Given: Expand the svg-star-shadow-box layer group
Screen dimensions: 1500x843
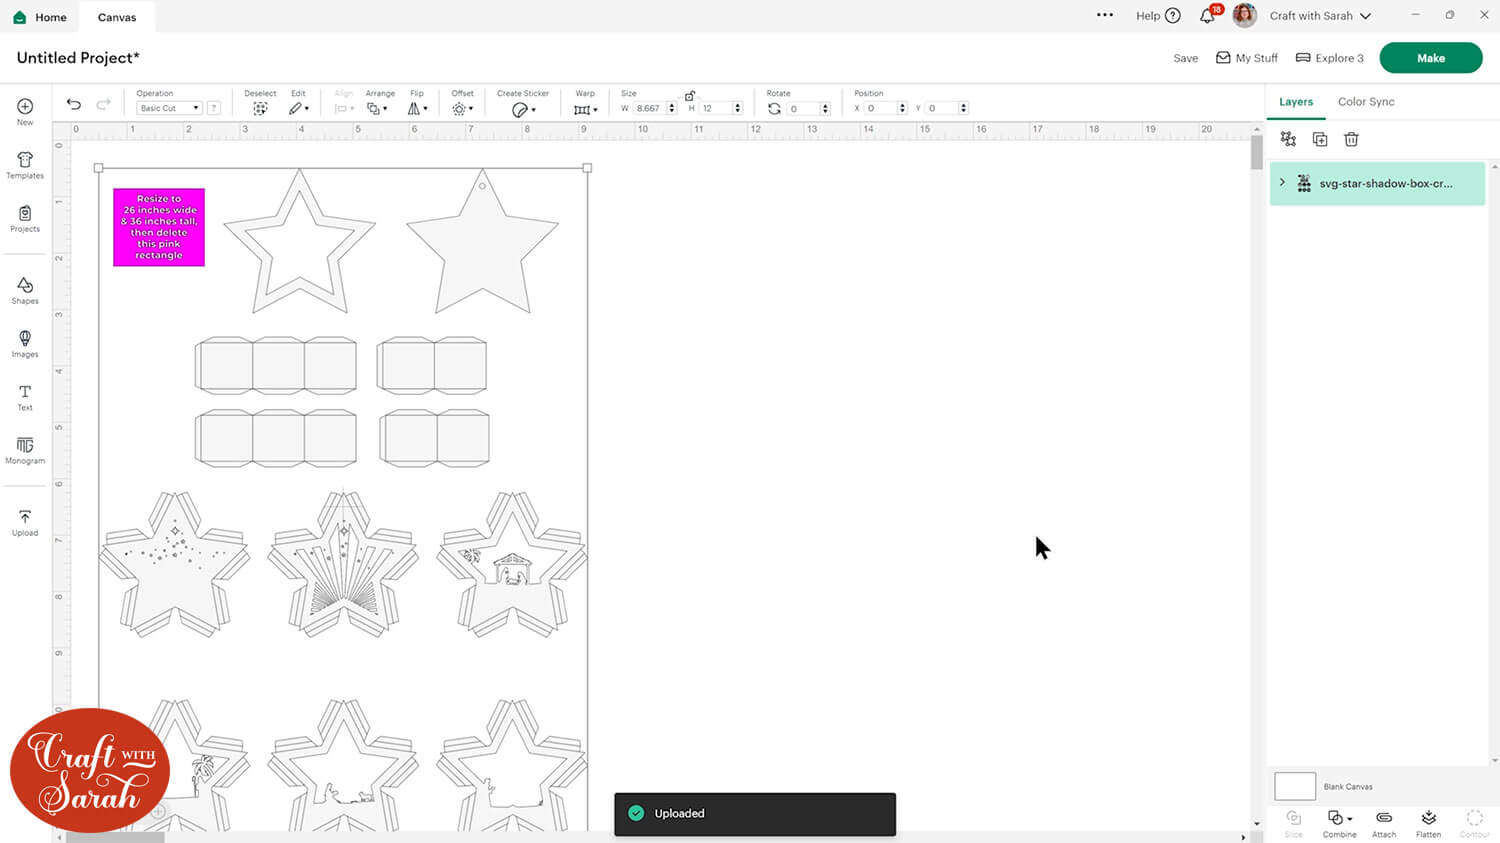Looking at the screenshot, I should click(1282, 183).
